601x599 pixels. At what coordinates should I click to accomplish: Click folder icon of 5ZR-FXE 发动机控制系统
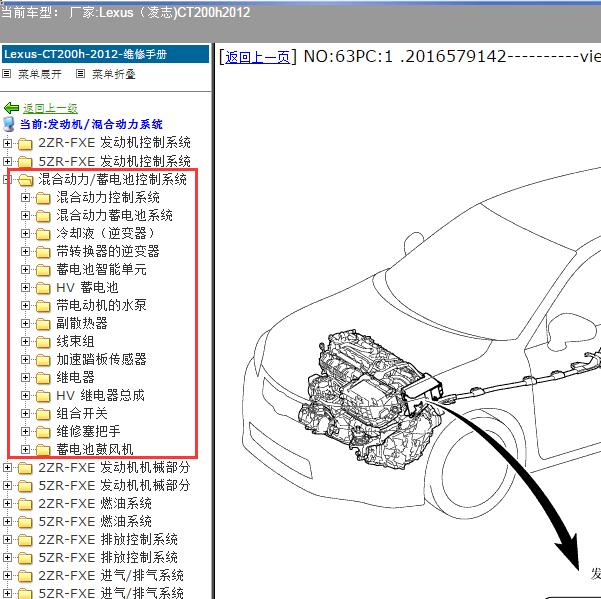[25, 162]
